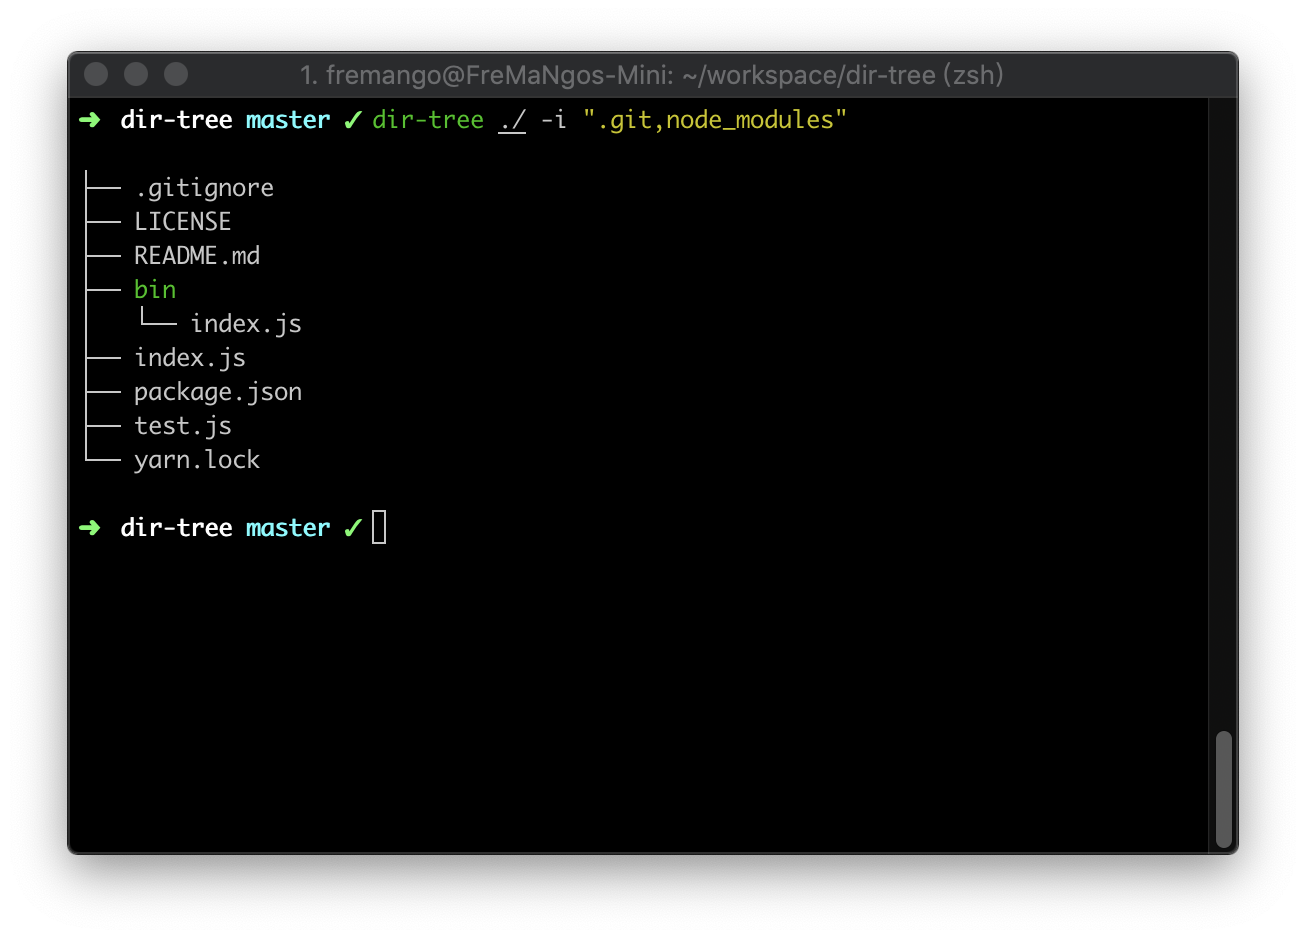Image resolution: width=1306 pixels, height=938 pixels.
Task: Click the ".git,node_modules" quoted argument
Action: [x=715, y=120]
